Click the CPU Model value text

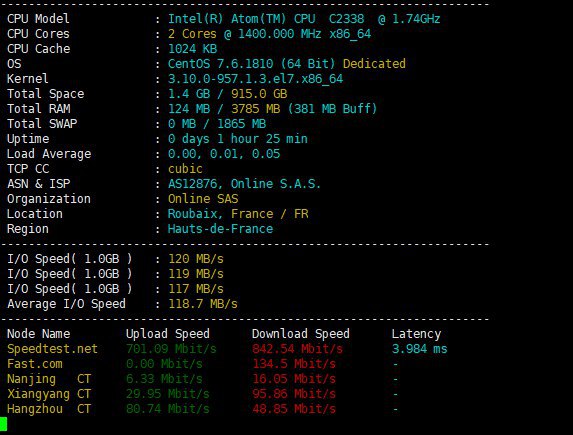(x=304, y=19)
